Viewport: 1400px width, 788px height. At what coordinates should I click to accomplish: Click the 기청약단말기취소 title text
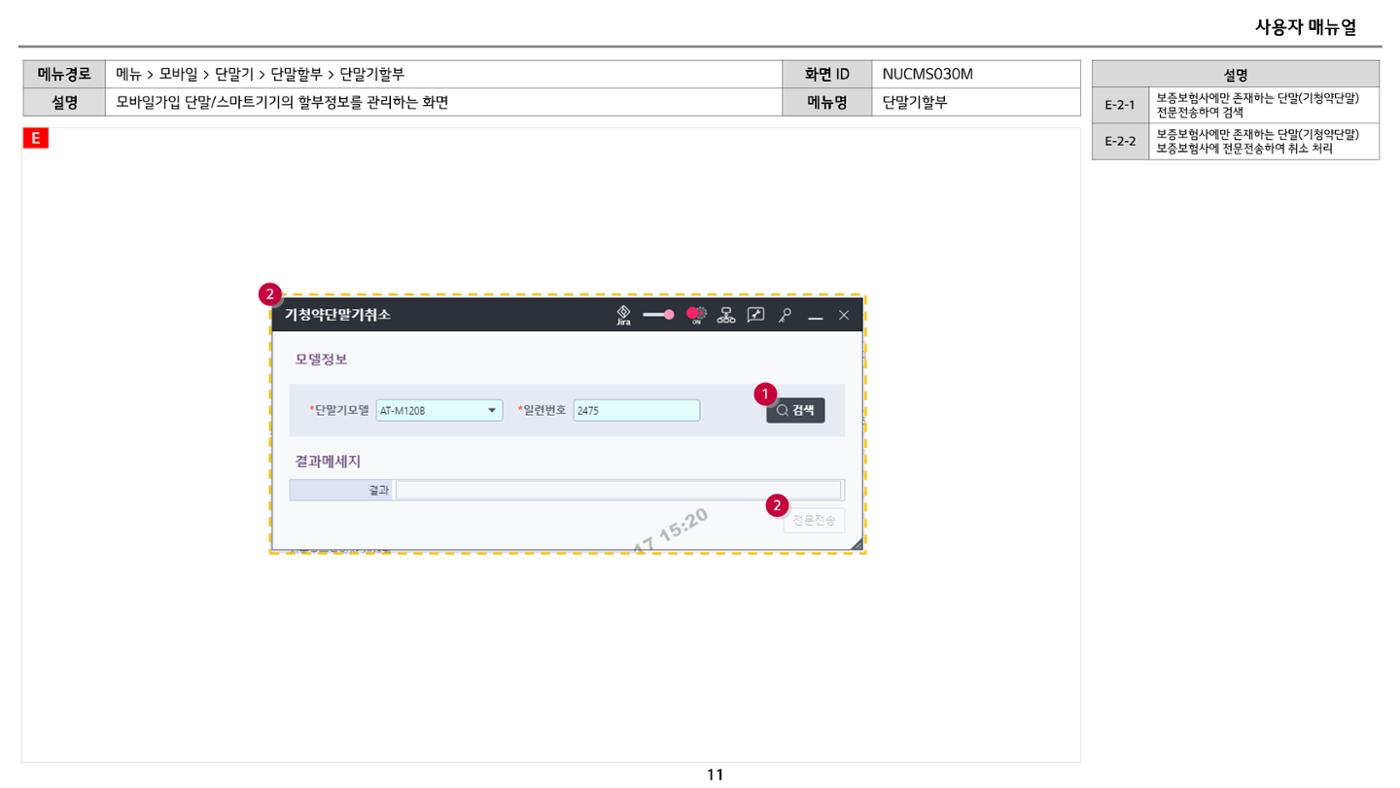338,315
